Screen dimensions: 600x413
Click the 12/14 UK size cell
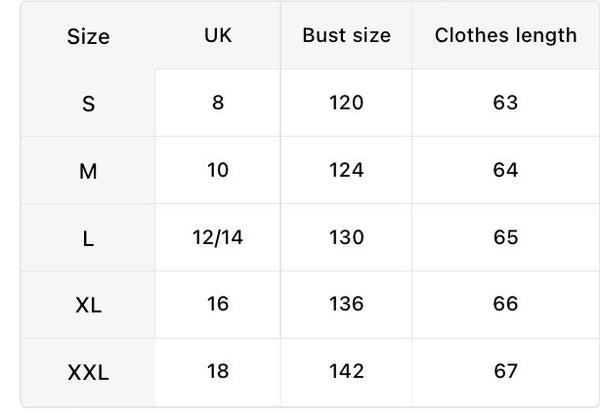tap(218, 237)
